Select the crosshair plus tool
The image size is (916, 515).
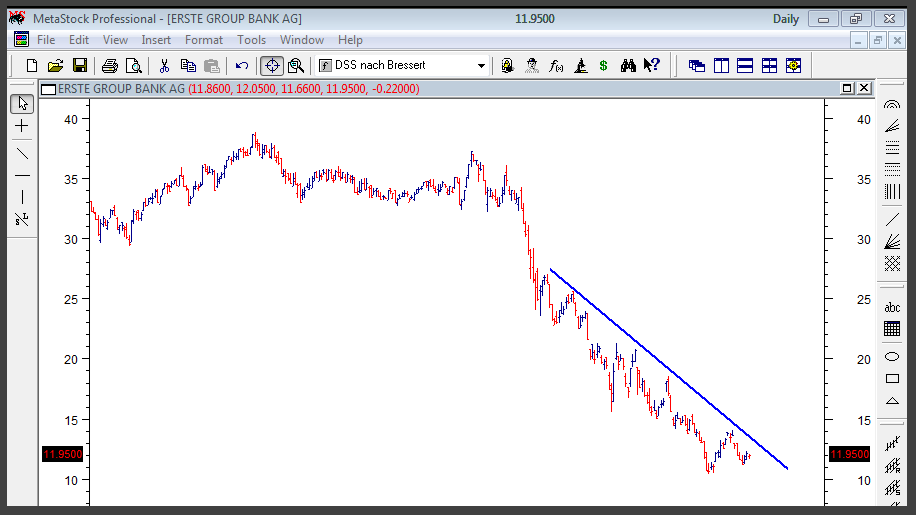click(22, 126)
